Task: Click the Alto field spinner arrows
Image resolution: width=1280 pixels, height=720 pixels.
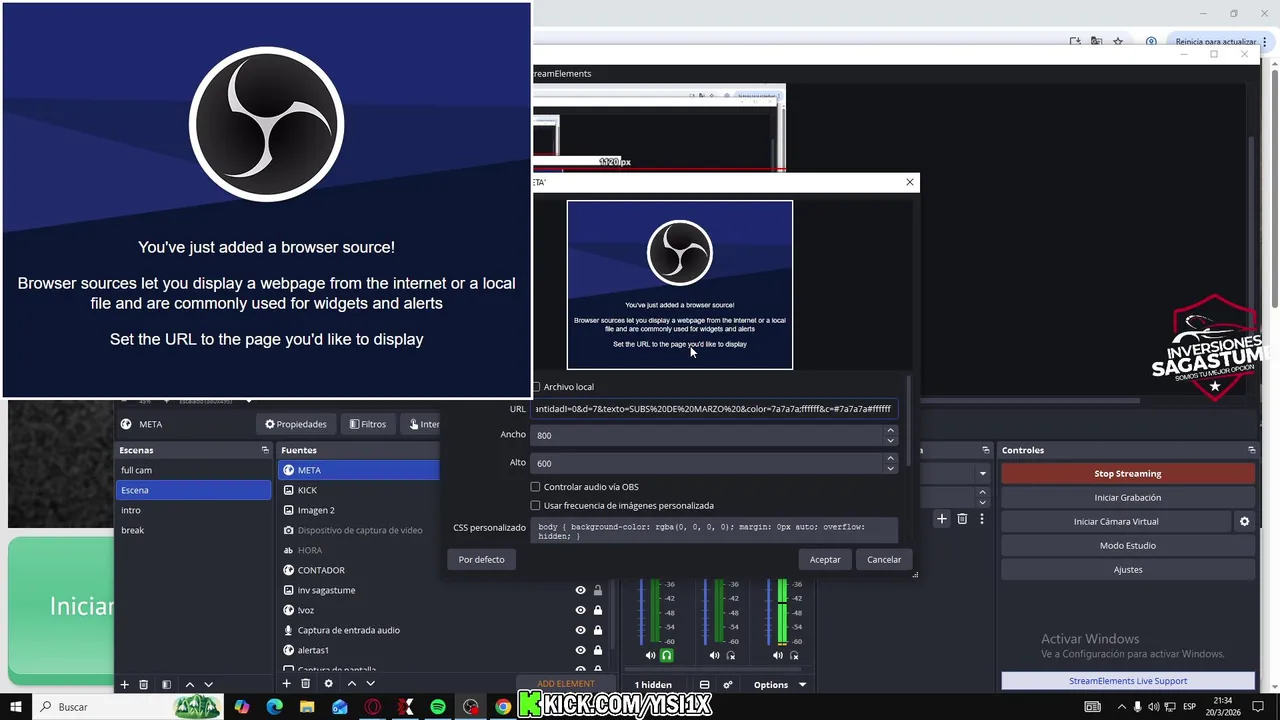Action: [x=890, y=463]
